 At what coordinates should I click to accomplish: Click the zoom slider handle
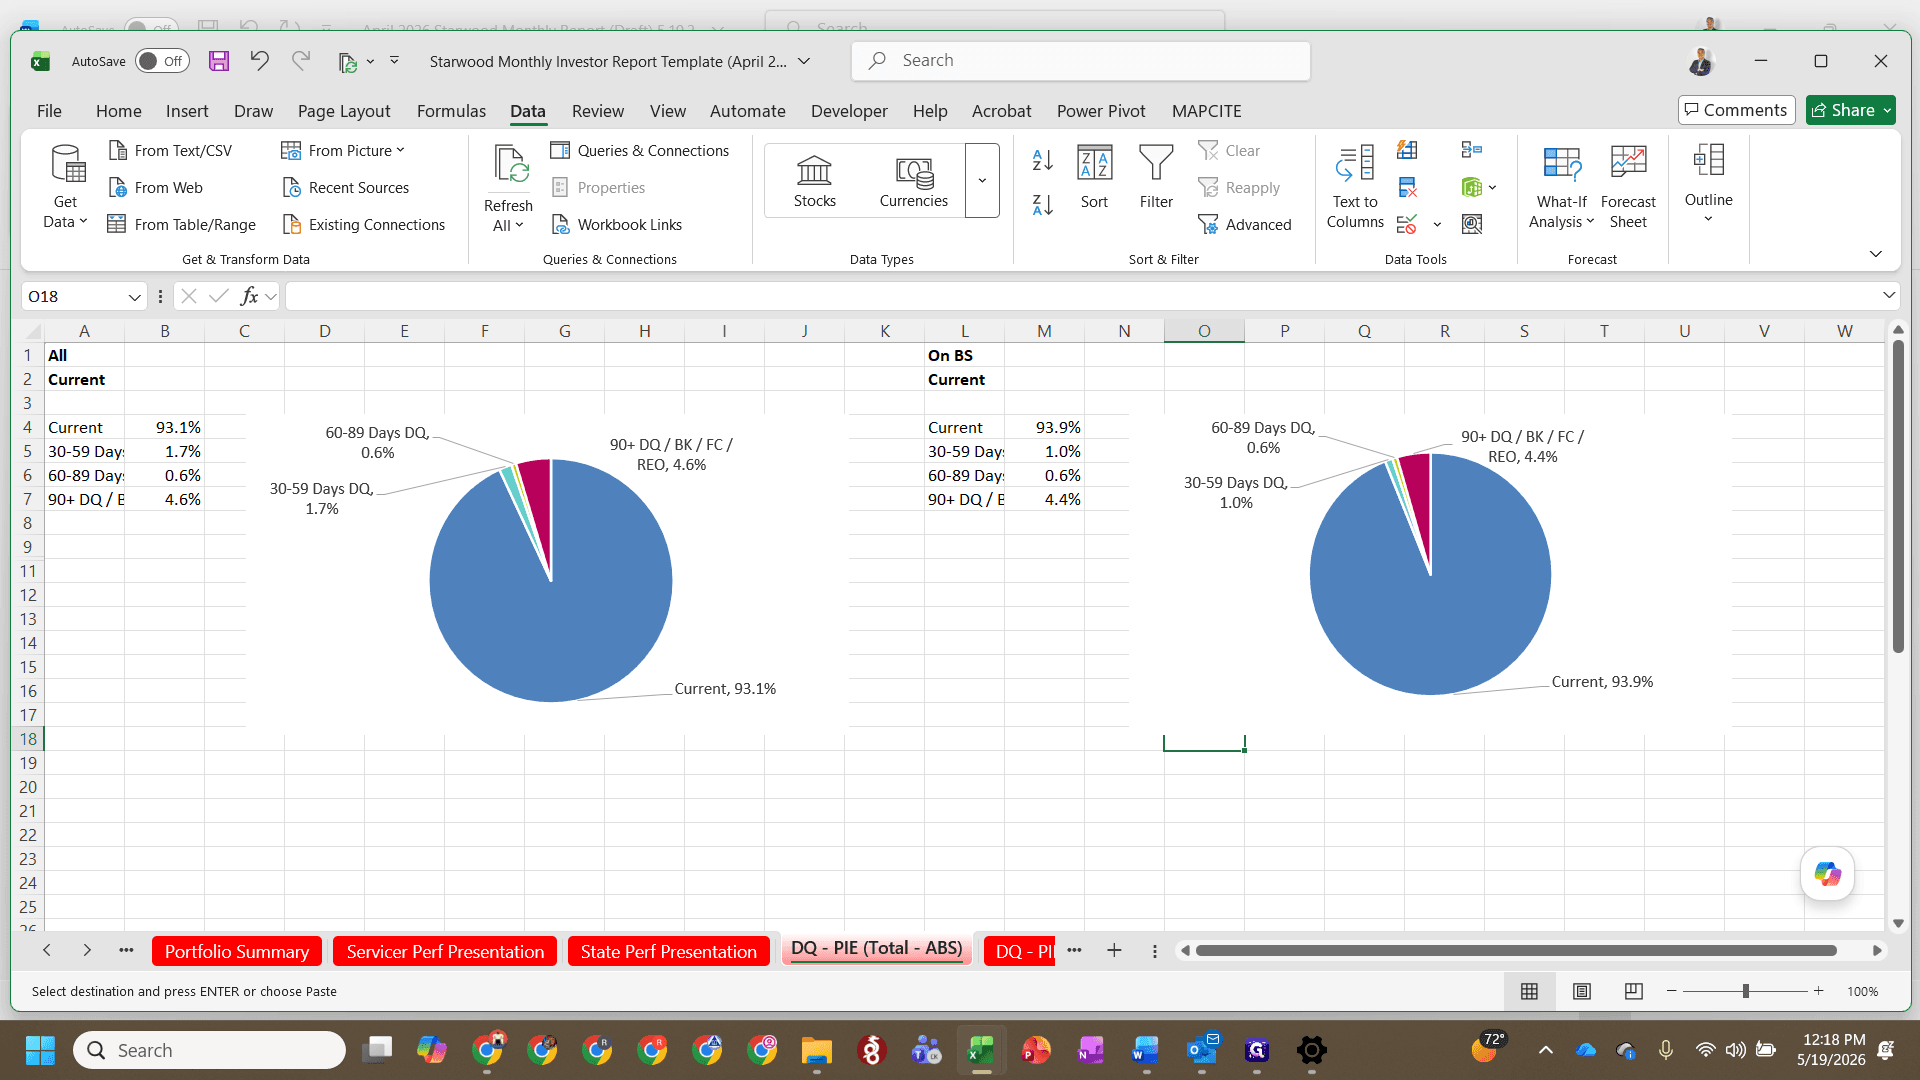click(x=1746, y=991)
